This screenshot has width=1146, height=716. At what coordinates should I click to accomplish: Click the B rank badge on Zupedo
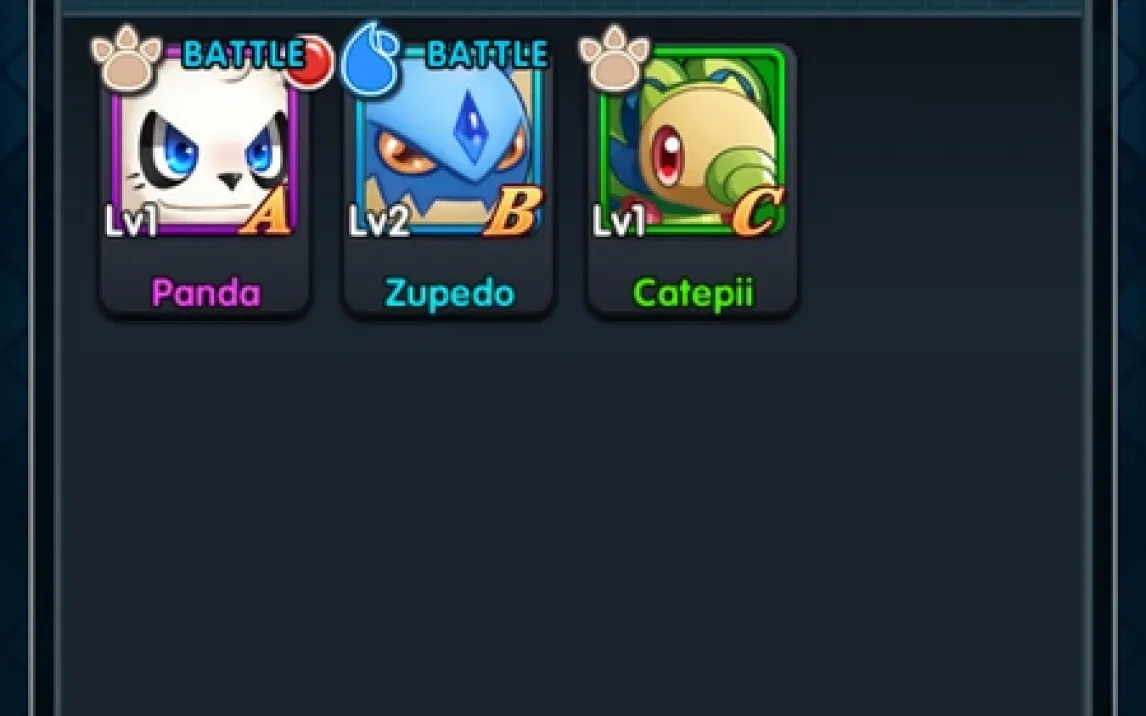coord(514,212)
